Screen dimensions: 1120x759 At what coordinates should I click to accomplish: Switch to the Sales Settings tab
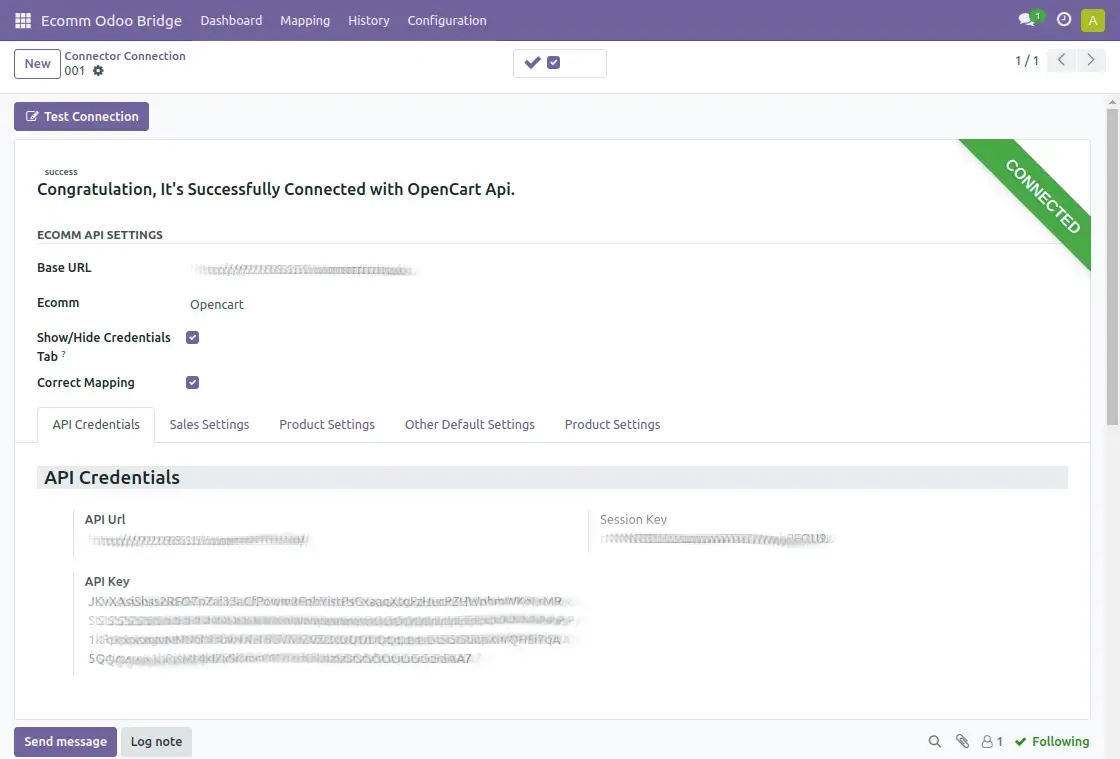209,424
